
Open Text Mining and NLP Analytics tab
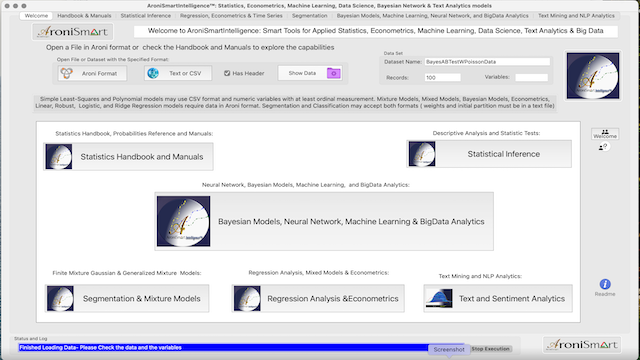[x=576, y=16]
